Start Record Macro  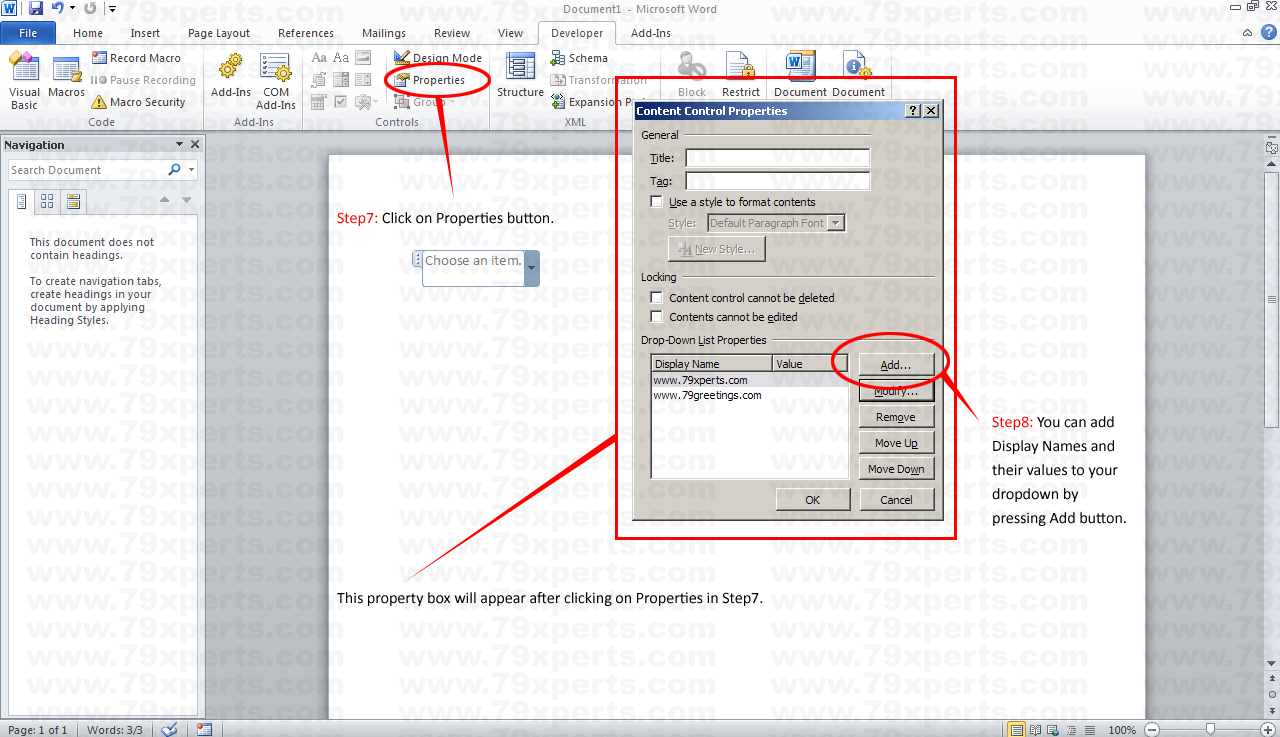[x=136, y=58]
